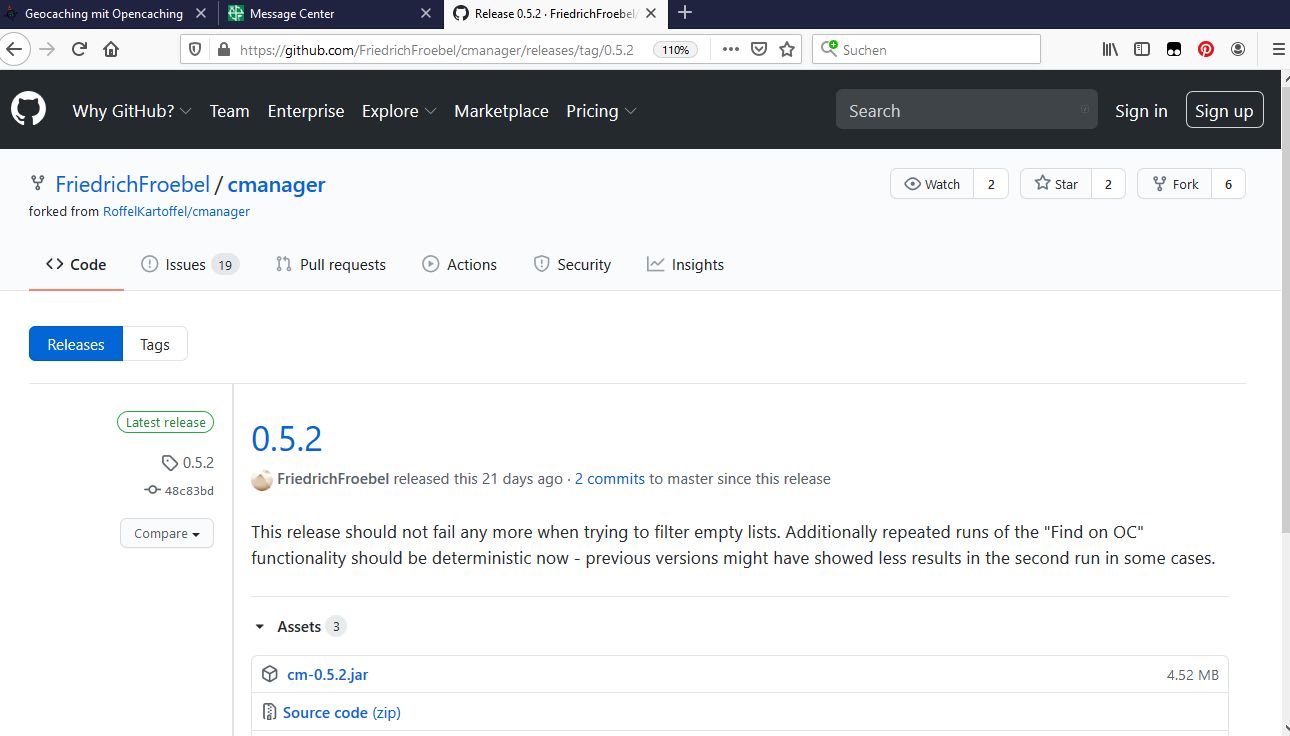The height and width of the screenshot is (736, 1290).
Task: Switch to Geocaching mit Opencaching tab
Action: [x=104, y=14]
